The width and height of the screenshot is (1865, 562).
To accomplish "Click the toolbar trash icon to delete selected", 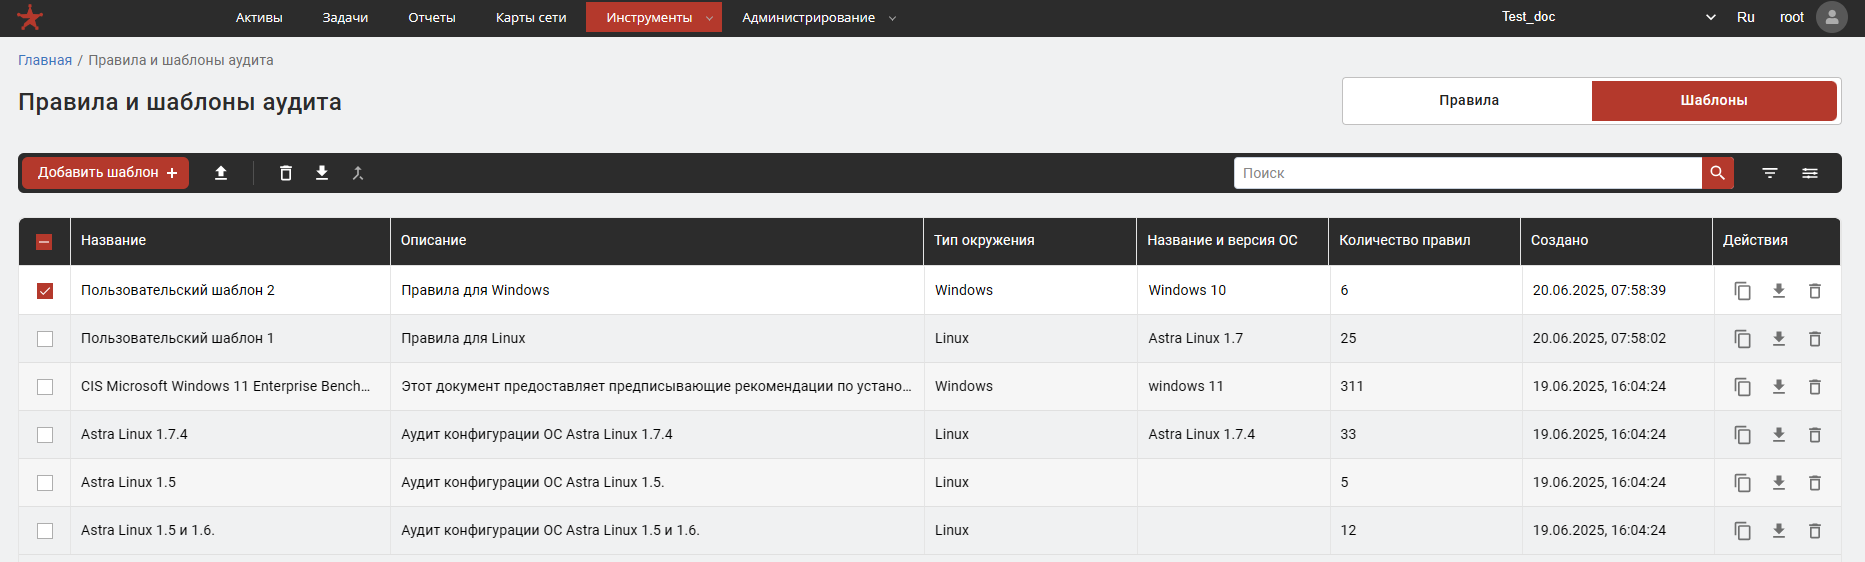I will 286,173.
